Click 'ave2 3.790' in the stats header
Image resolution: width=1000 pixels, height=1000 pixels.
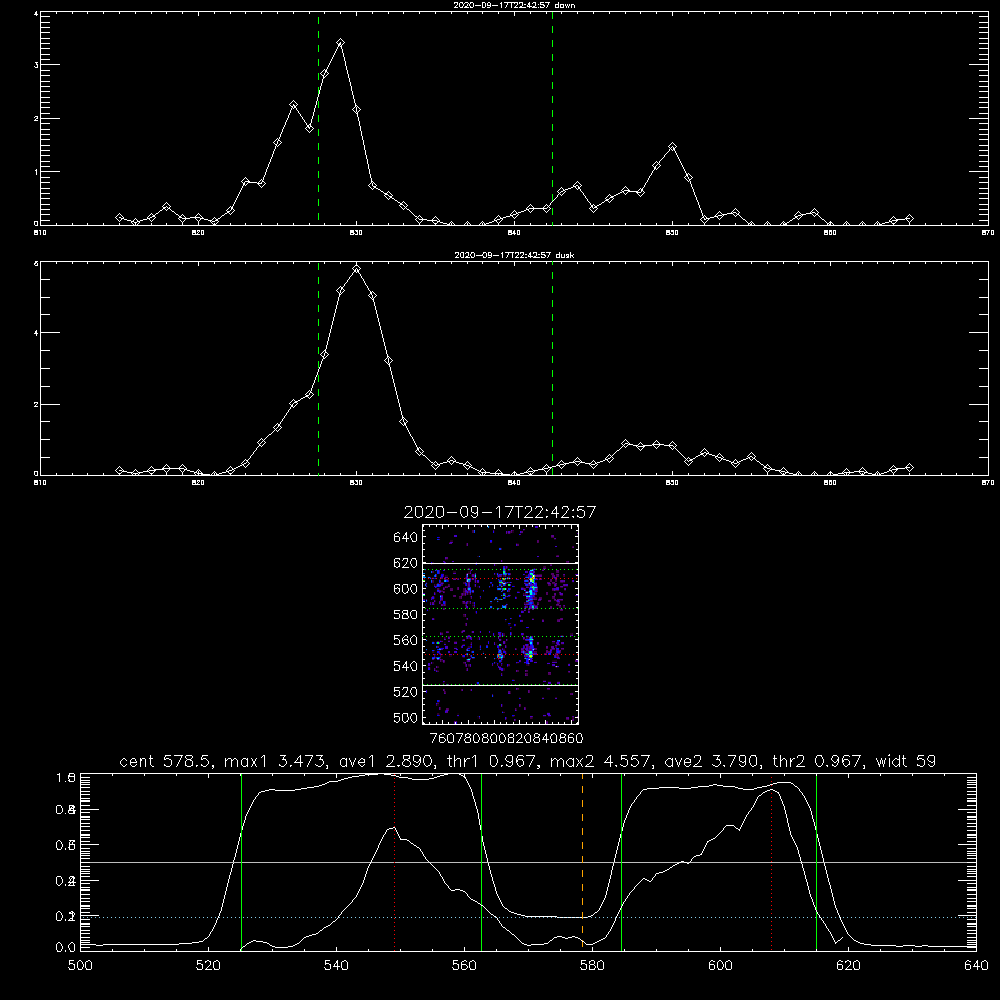point(710,761)
